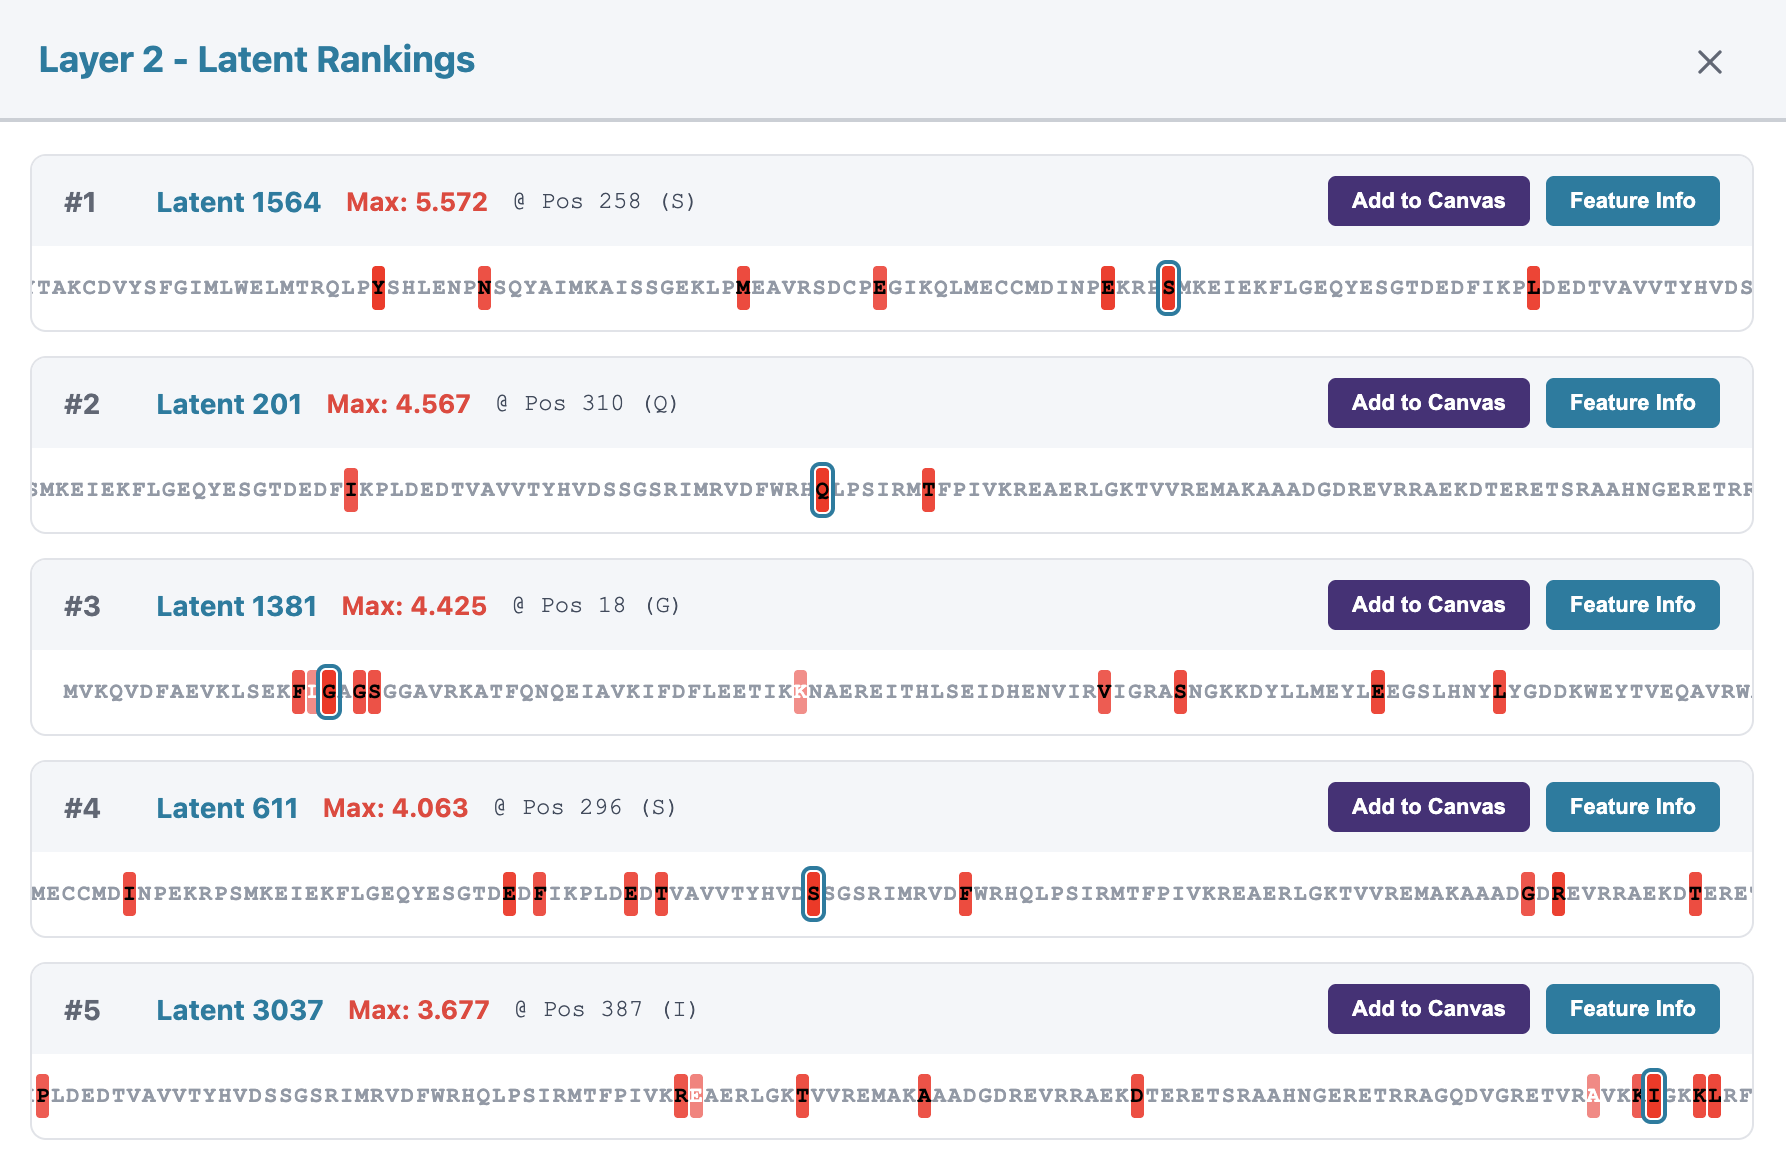The image size is (1786, 1162).
Task: Select circled S residue in Latent 1564 sequence
Action: click(x=1168, y=288)
